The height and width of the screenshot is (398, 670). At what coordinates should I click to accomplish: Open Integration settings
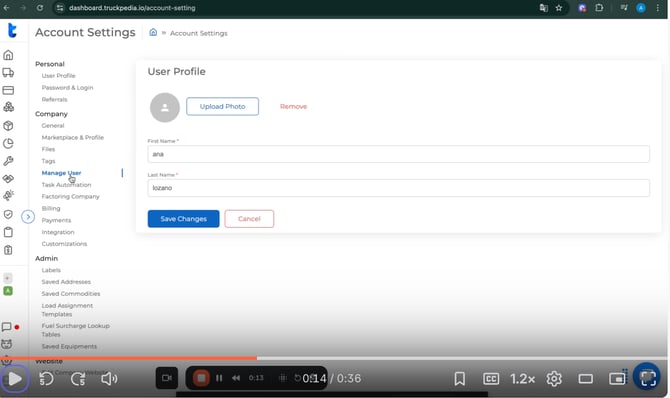(58, 232)
